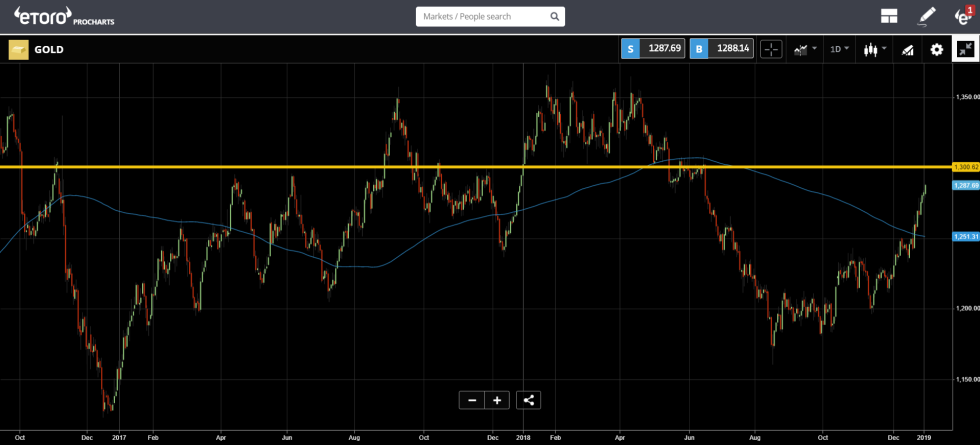Toggle fullscreen with collapse arrows icon
The width and height of the screenshot is (980, 445).
965,49
